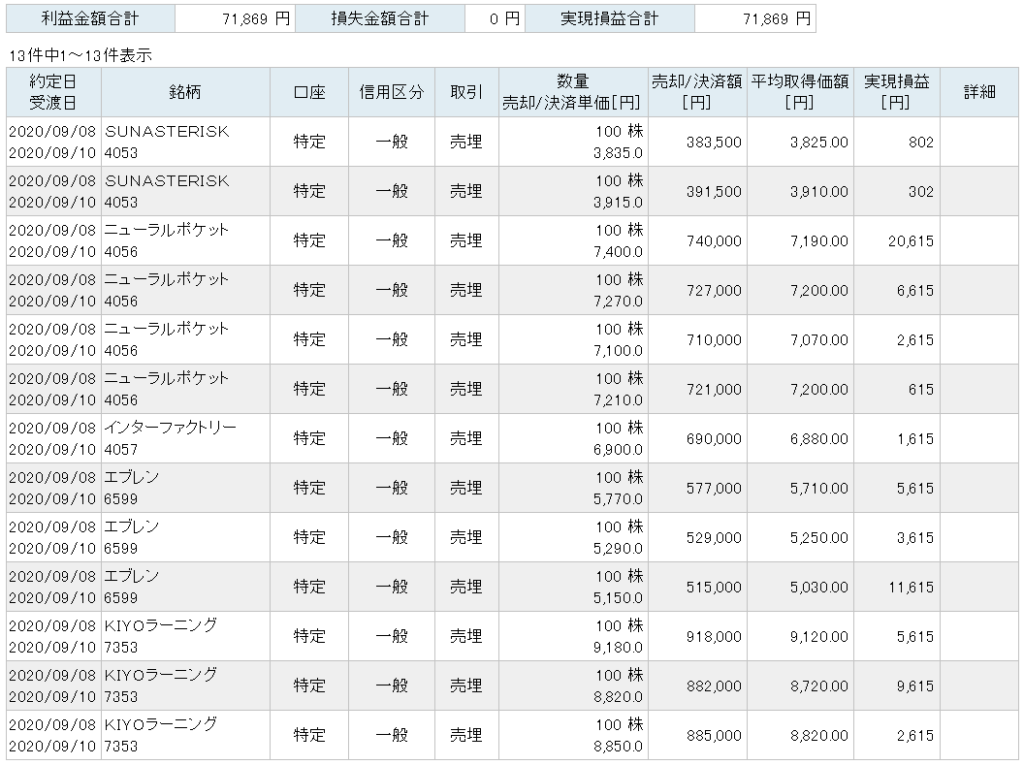Image resolution: width=1024 pixels, height=765 pixels.
Task: Click unit price 3,835.0 quantity cell
Action: pos(573,142)
